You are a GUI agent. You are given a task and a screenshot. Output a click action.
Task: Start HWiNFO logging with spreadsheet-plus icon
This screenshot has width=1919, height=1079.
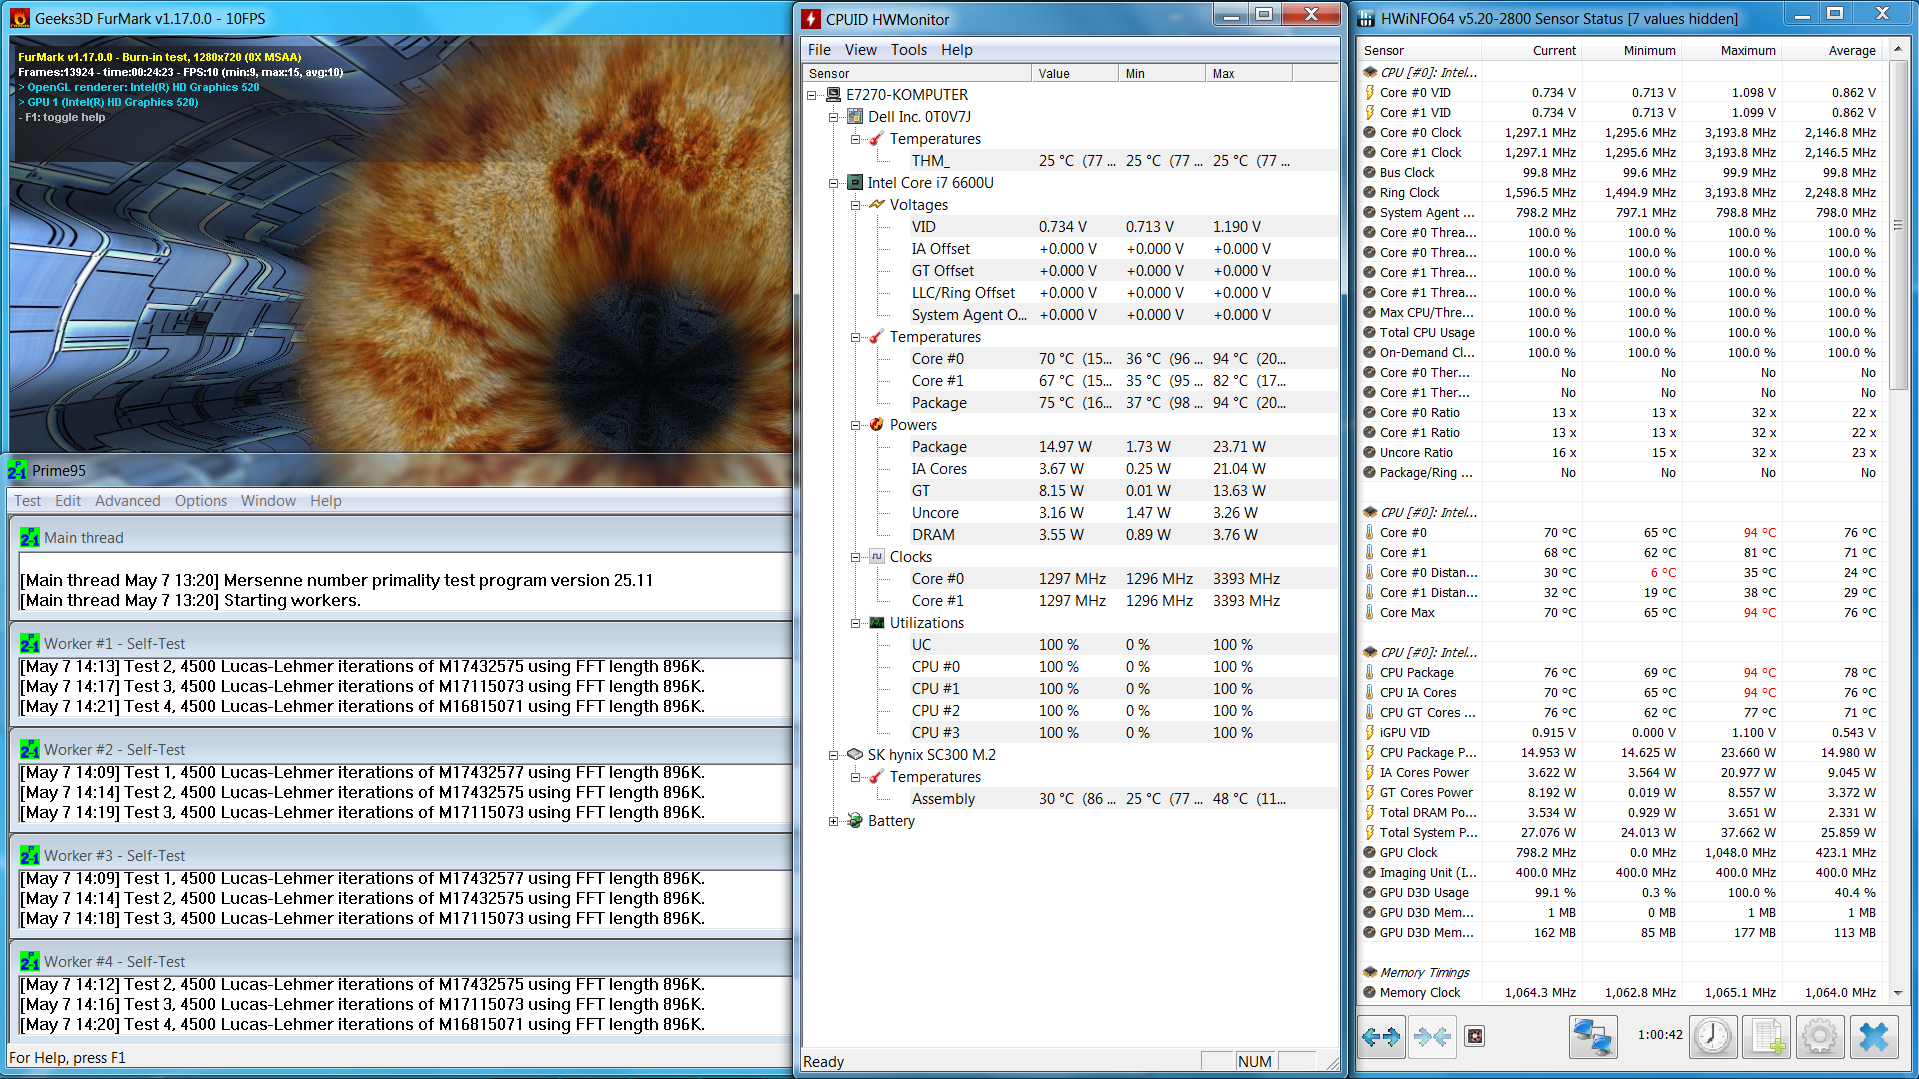click(1766, 1036)
